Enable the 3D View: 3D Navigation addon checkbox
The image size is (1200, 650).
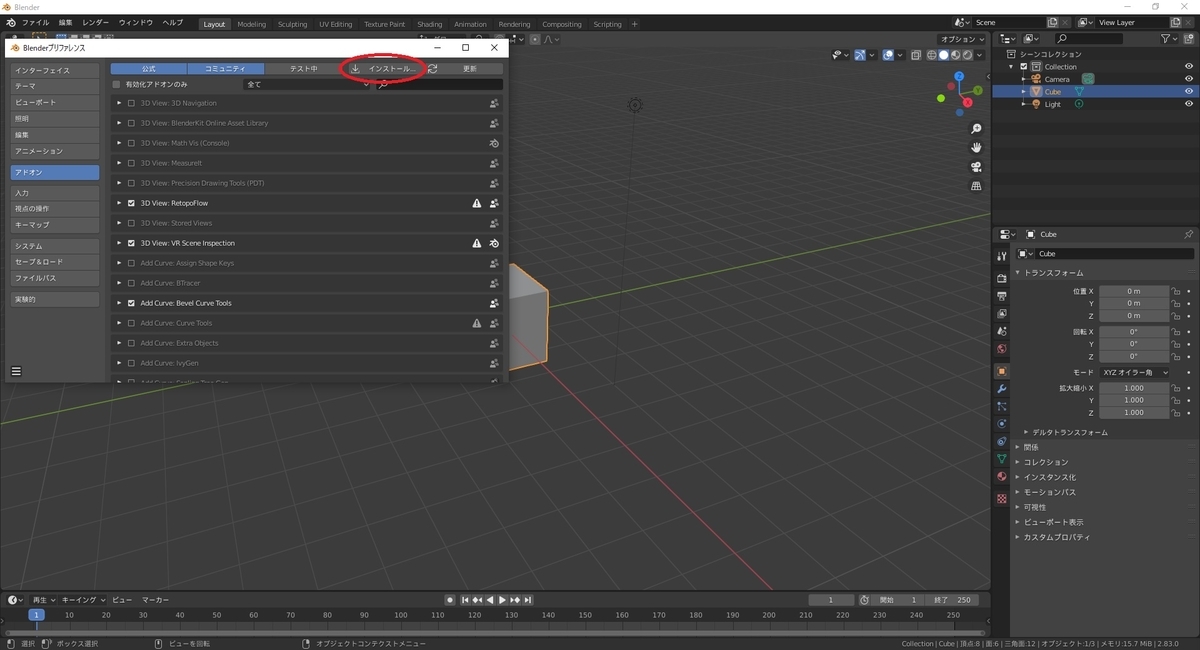click(x=131, y=103)
